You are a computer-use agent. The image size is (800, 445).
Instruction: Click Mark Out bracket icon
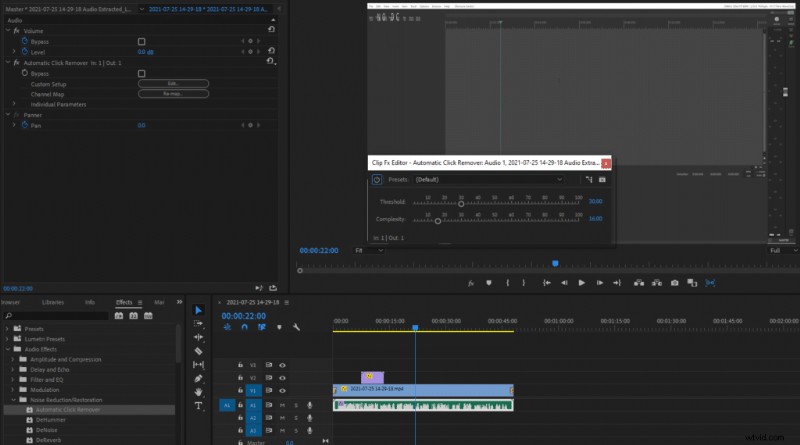coord(523,283)
